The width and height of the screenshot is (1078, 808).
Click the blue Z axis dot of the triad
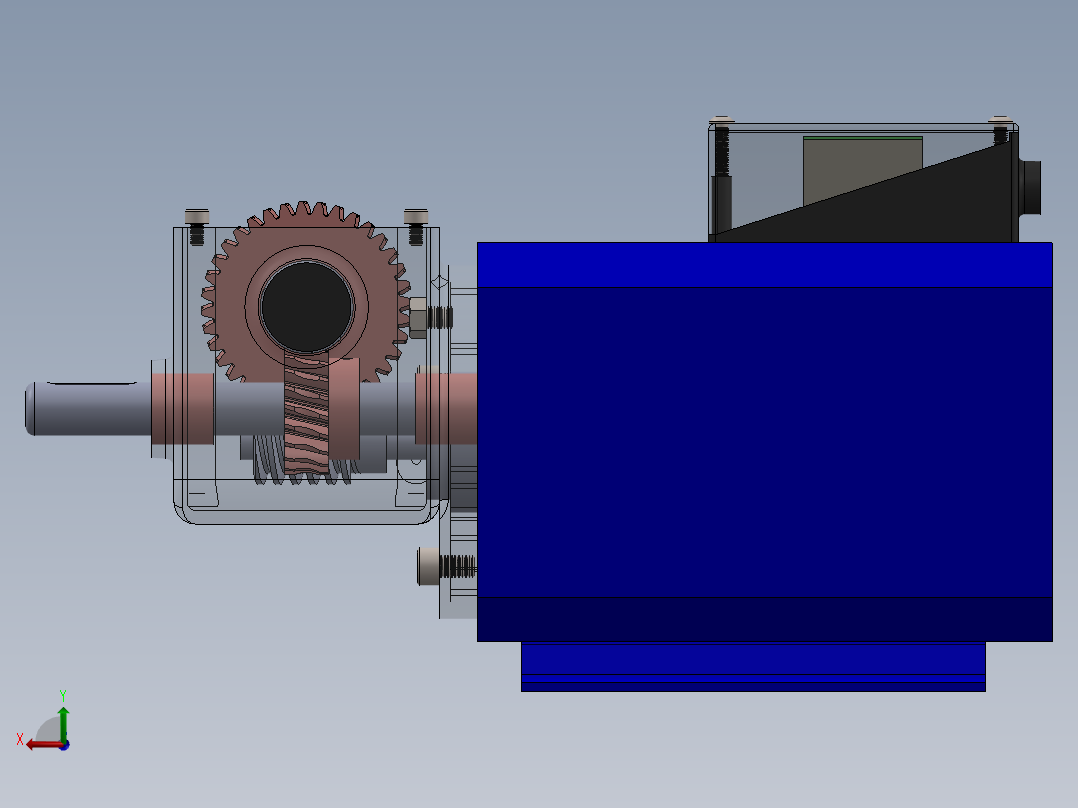(x=64, y=745)
